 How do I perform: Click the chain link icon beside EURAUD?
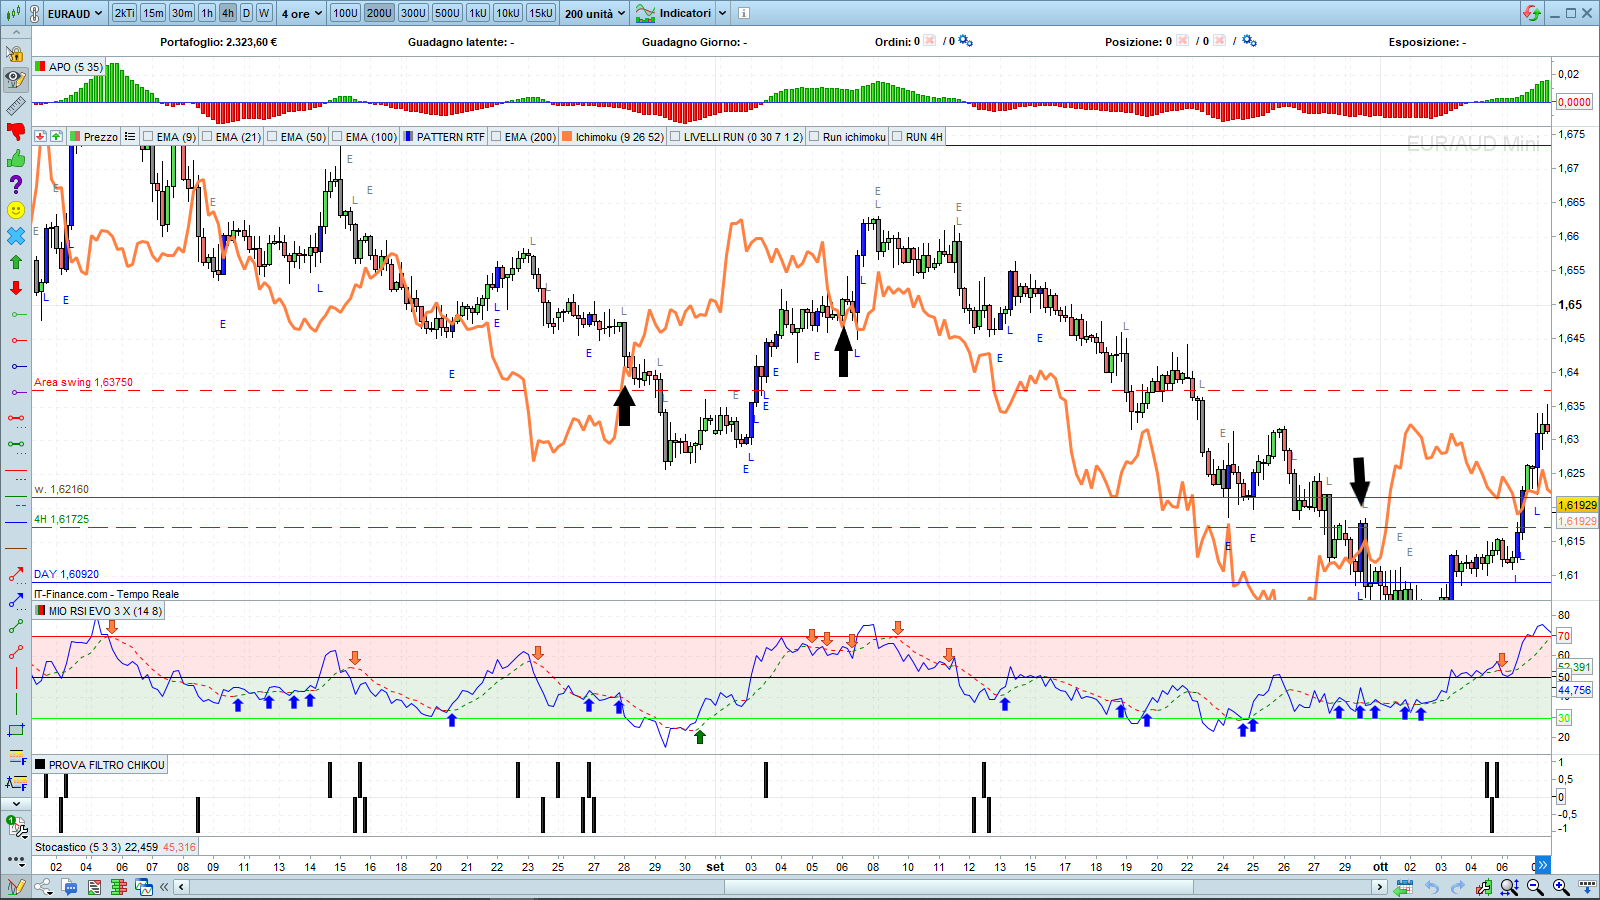[35, 14]
